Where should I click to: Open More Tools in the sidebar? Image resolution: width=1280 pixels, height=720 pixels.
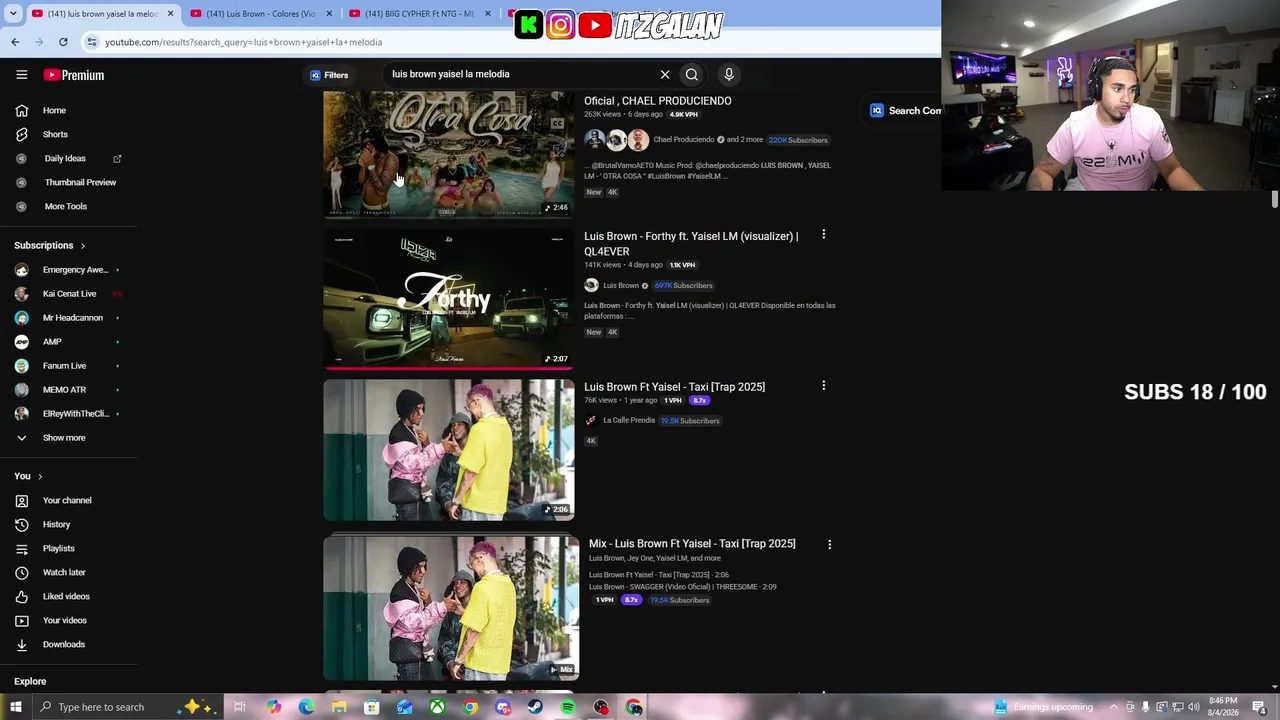(x=68, y=206)
